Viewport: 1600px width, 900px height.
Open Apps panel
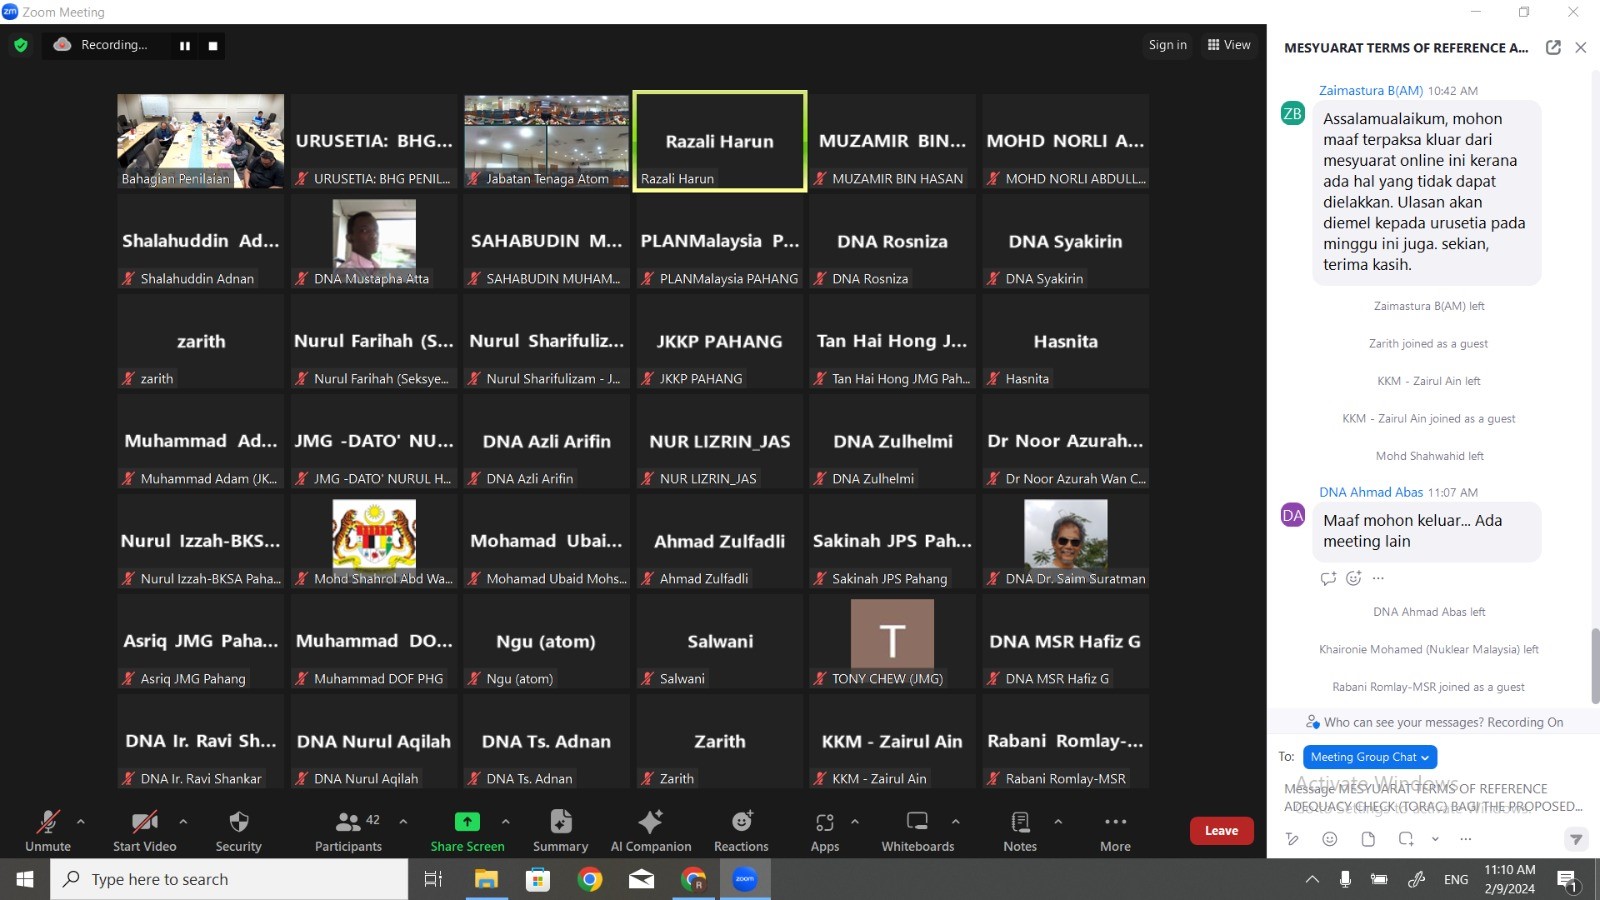point(825,831)
